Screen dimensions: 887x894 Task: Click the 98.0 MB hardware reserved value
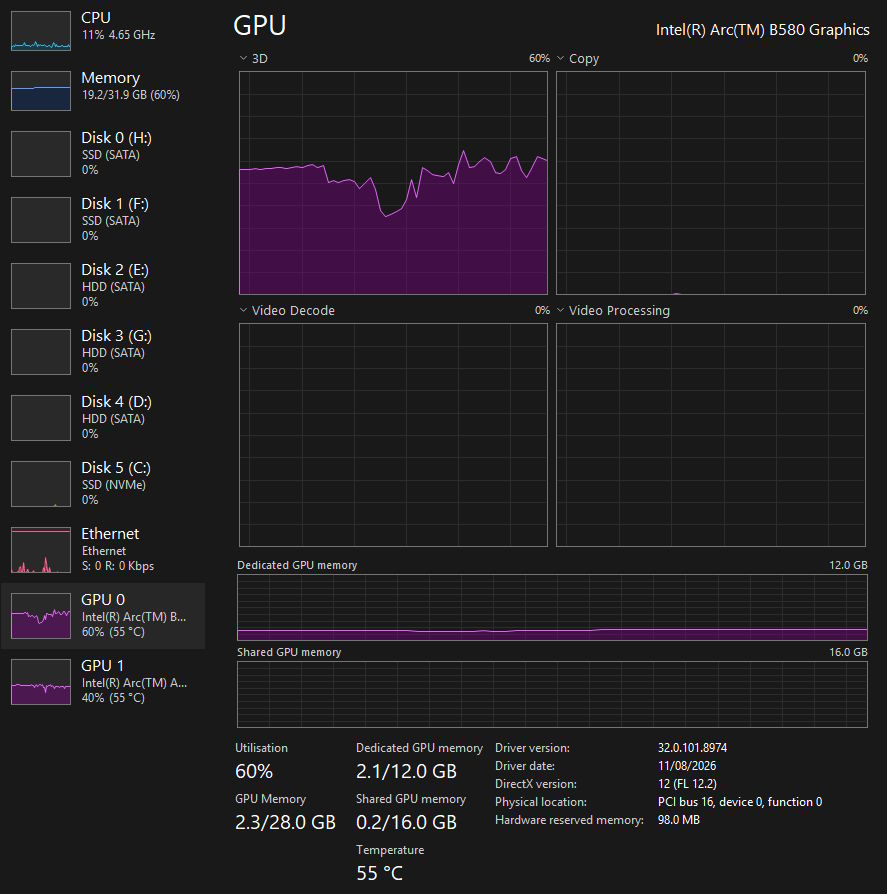[x=679, y=820]
